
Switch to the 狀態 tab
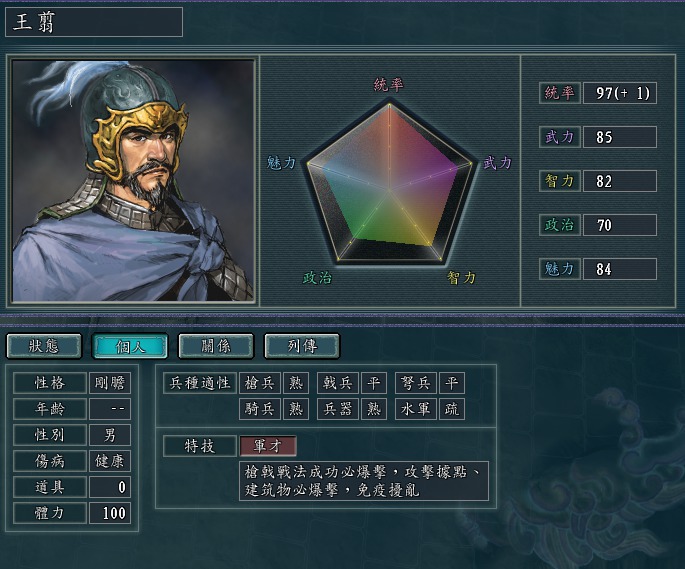point(44,346)
